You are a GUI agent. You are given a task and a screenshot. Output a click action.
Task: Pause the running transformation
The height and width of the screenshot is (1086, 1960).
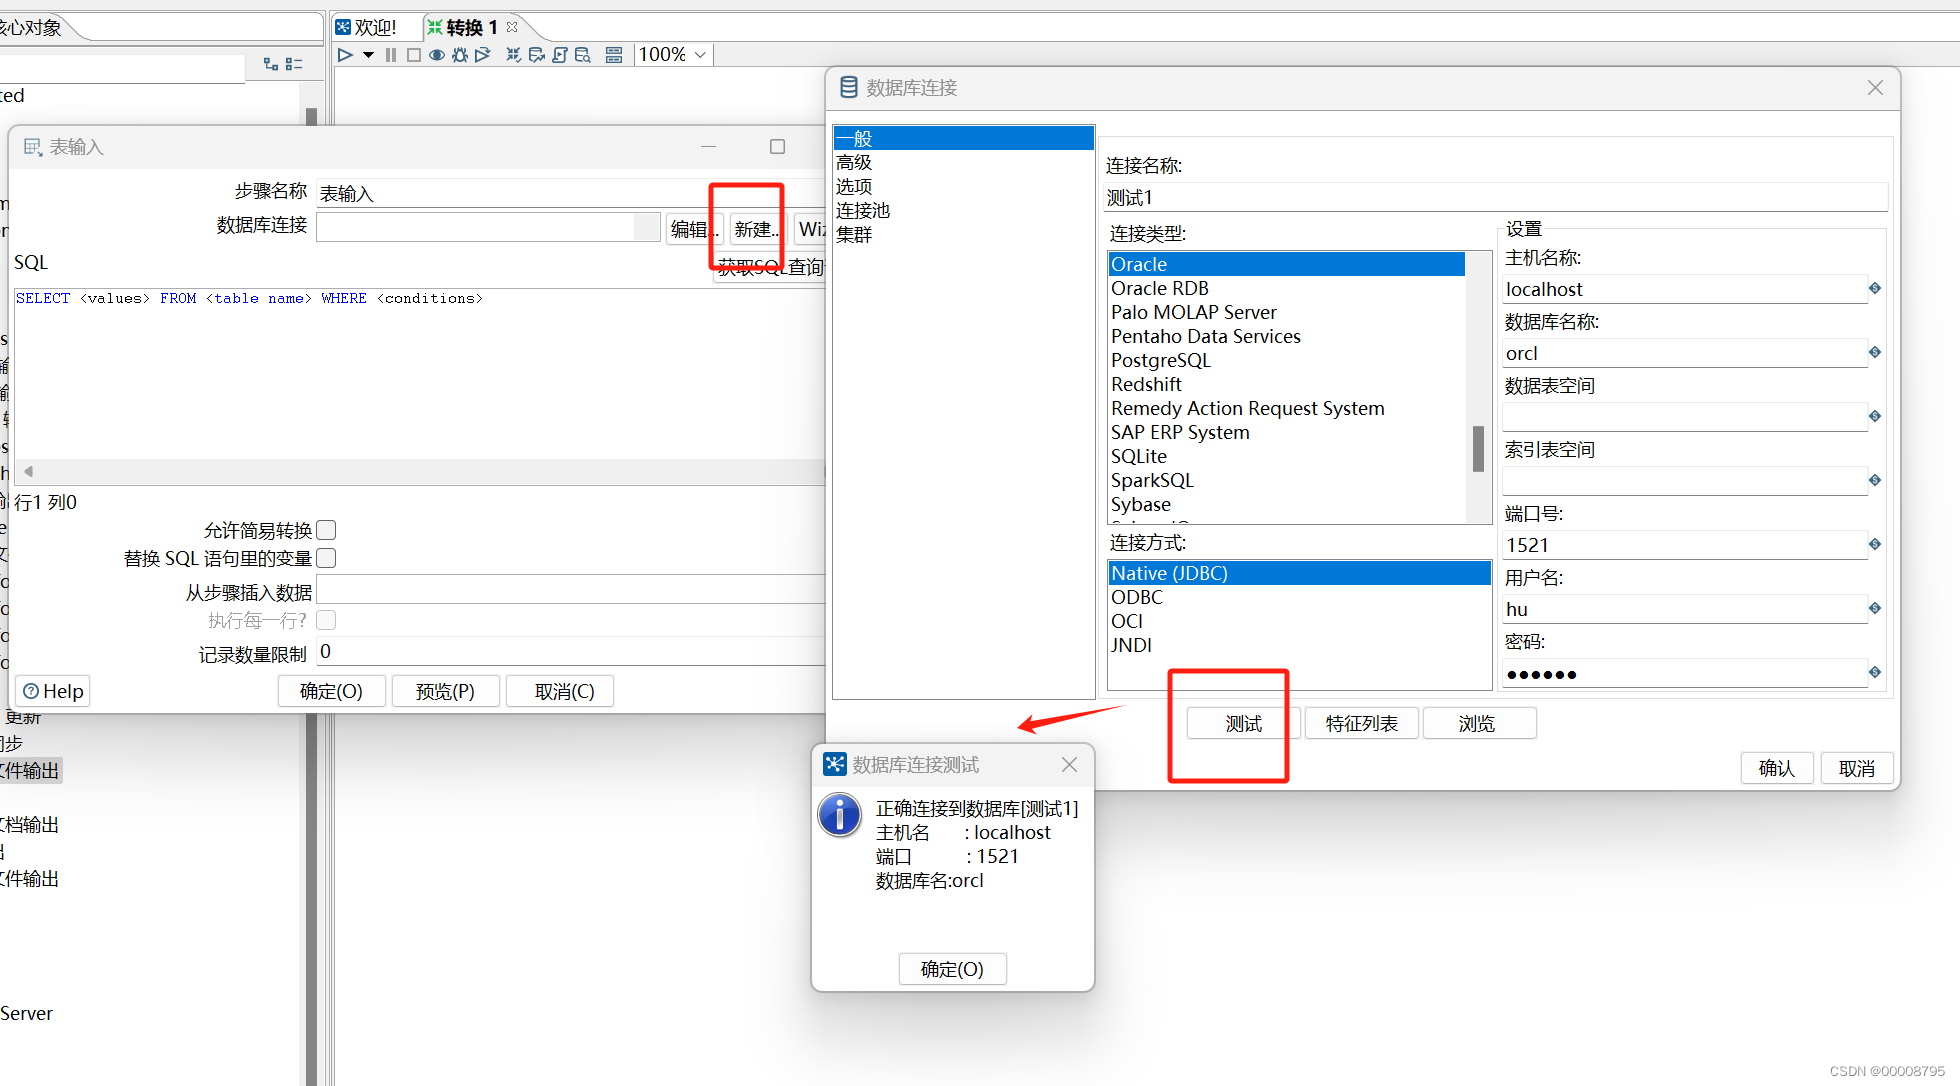390,55
